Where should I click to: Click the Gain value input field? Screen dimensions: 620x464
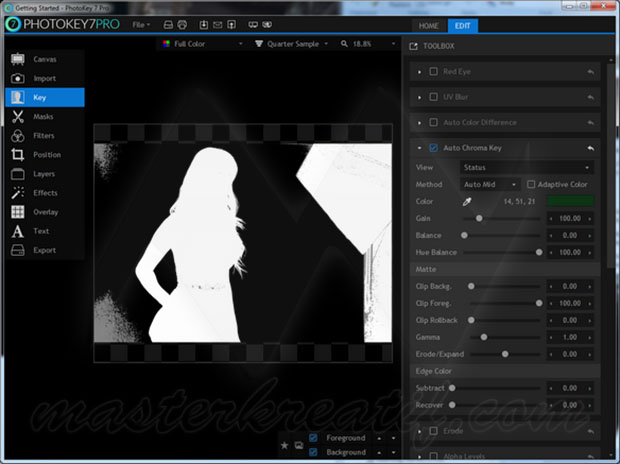click(571, 218)
